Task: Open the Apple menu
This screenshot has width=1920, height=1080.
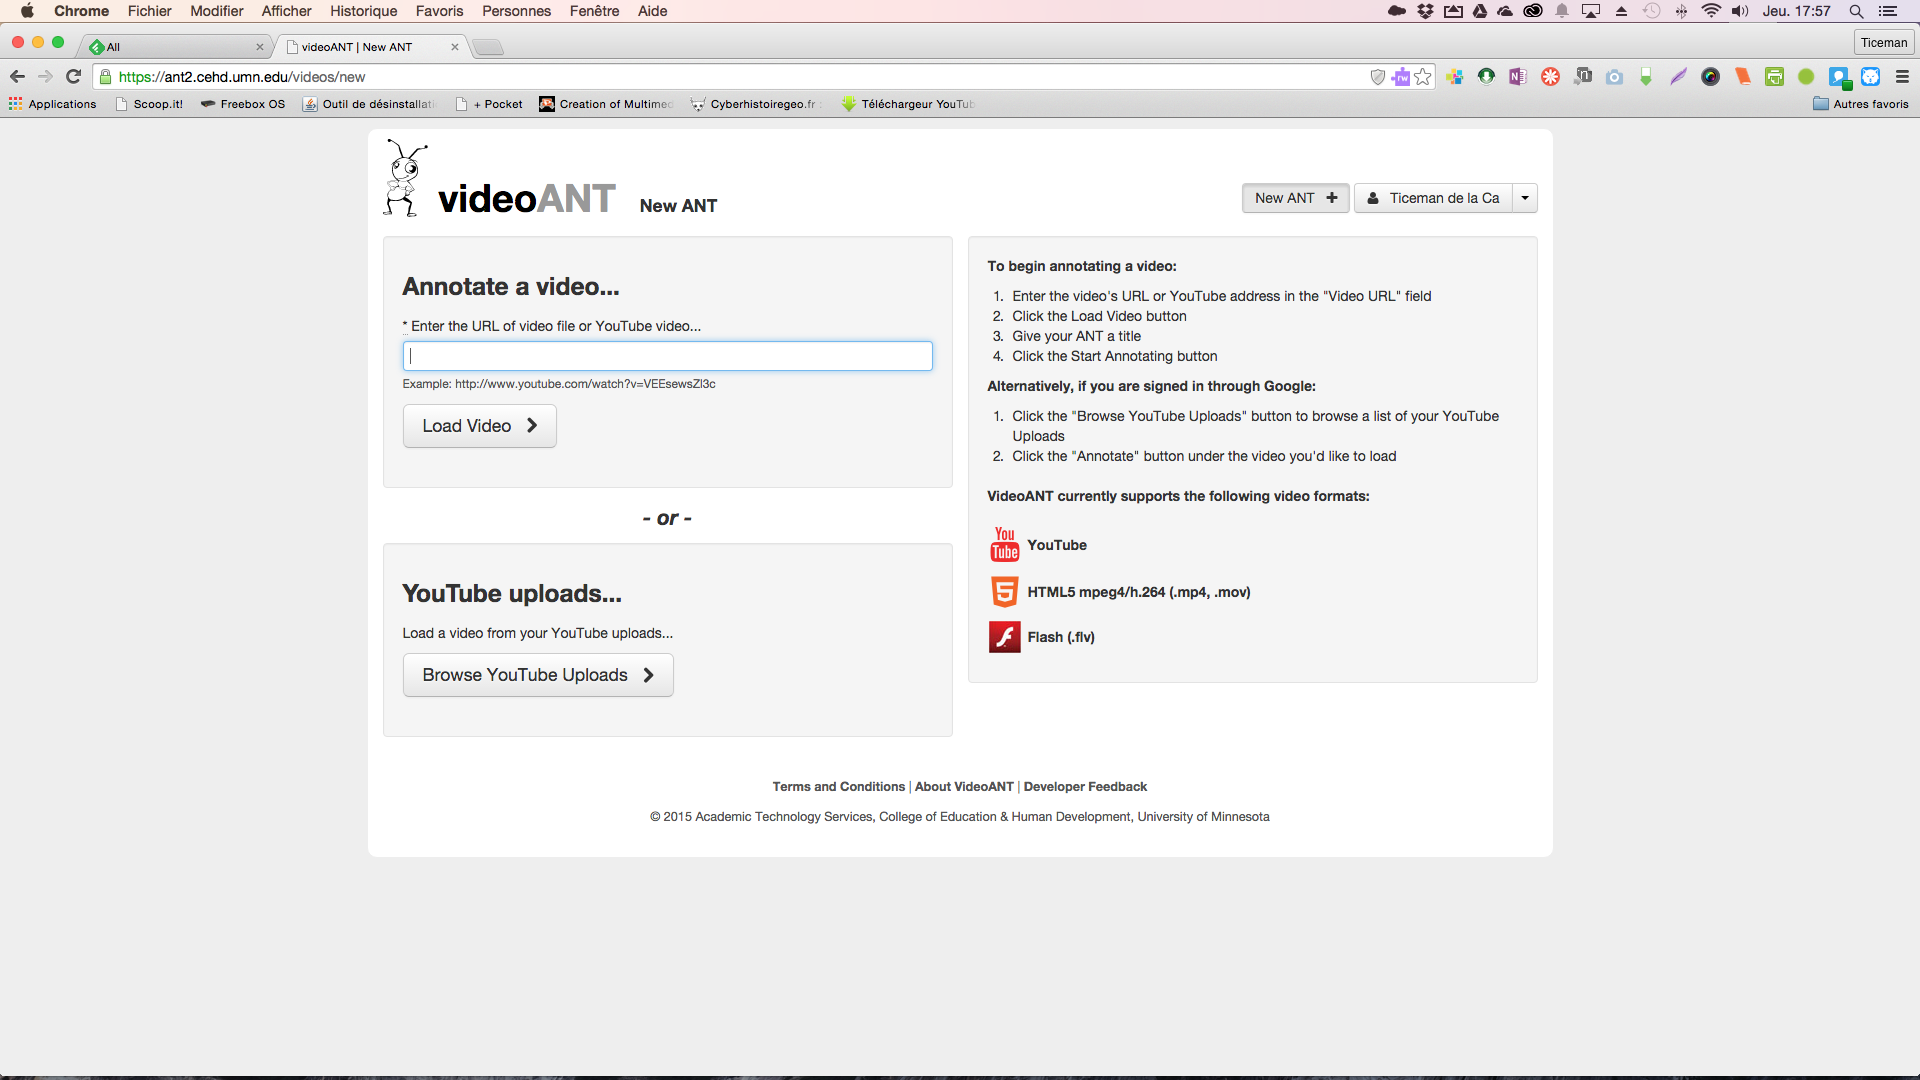Action: (x=27, y=11)
